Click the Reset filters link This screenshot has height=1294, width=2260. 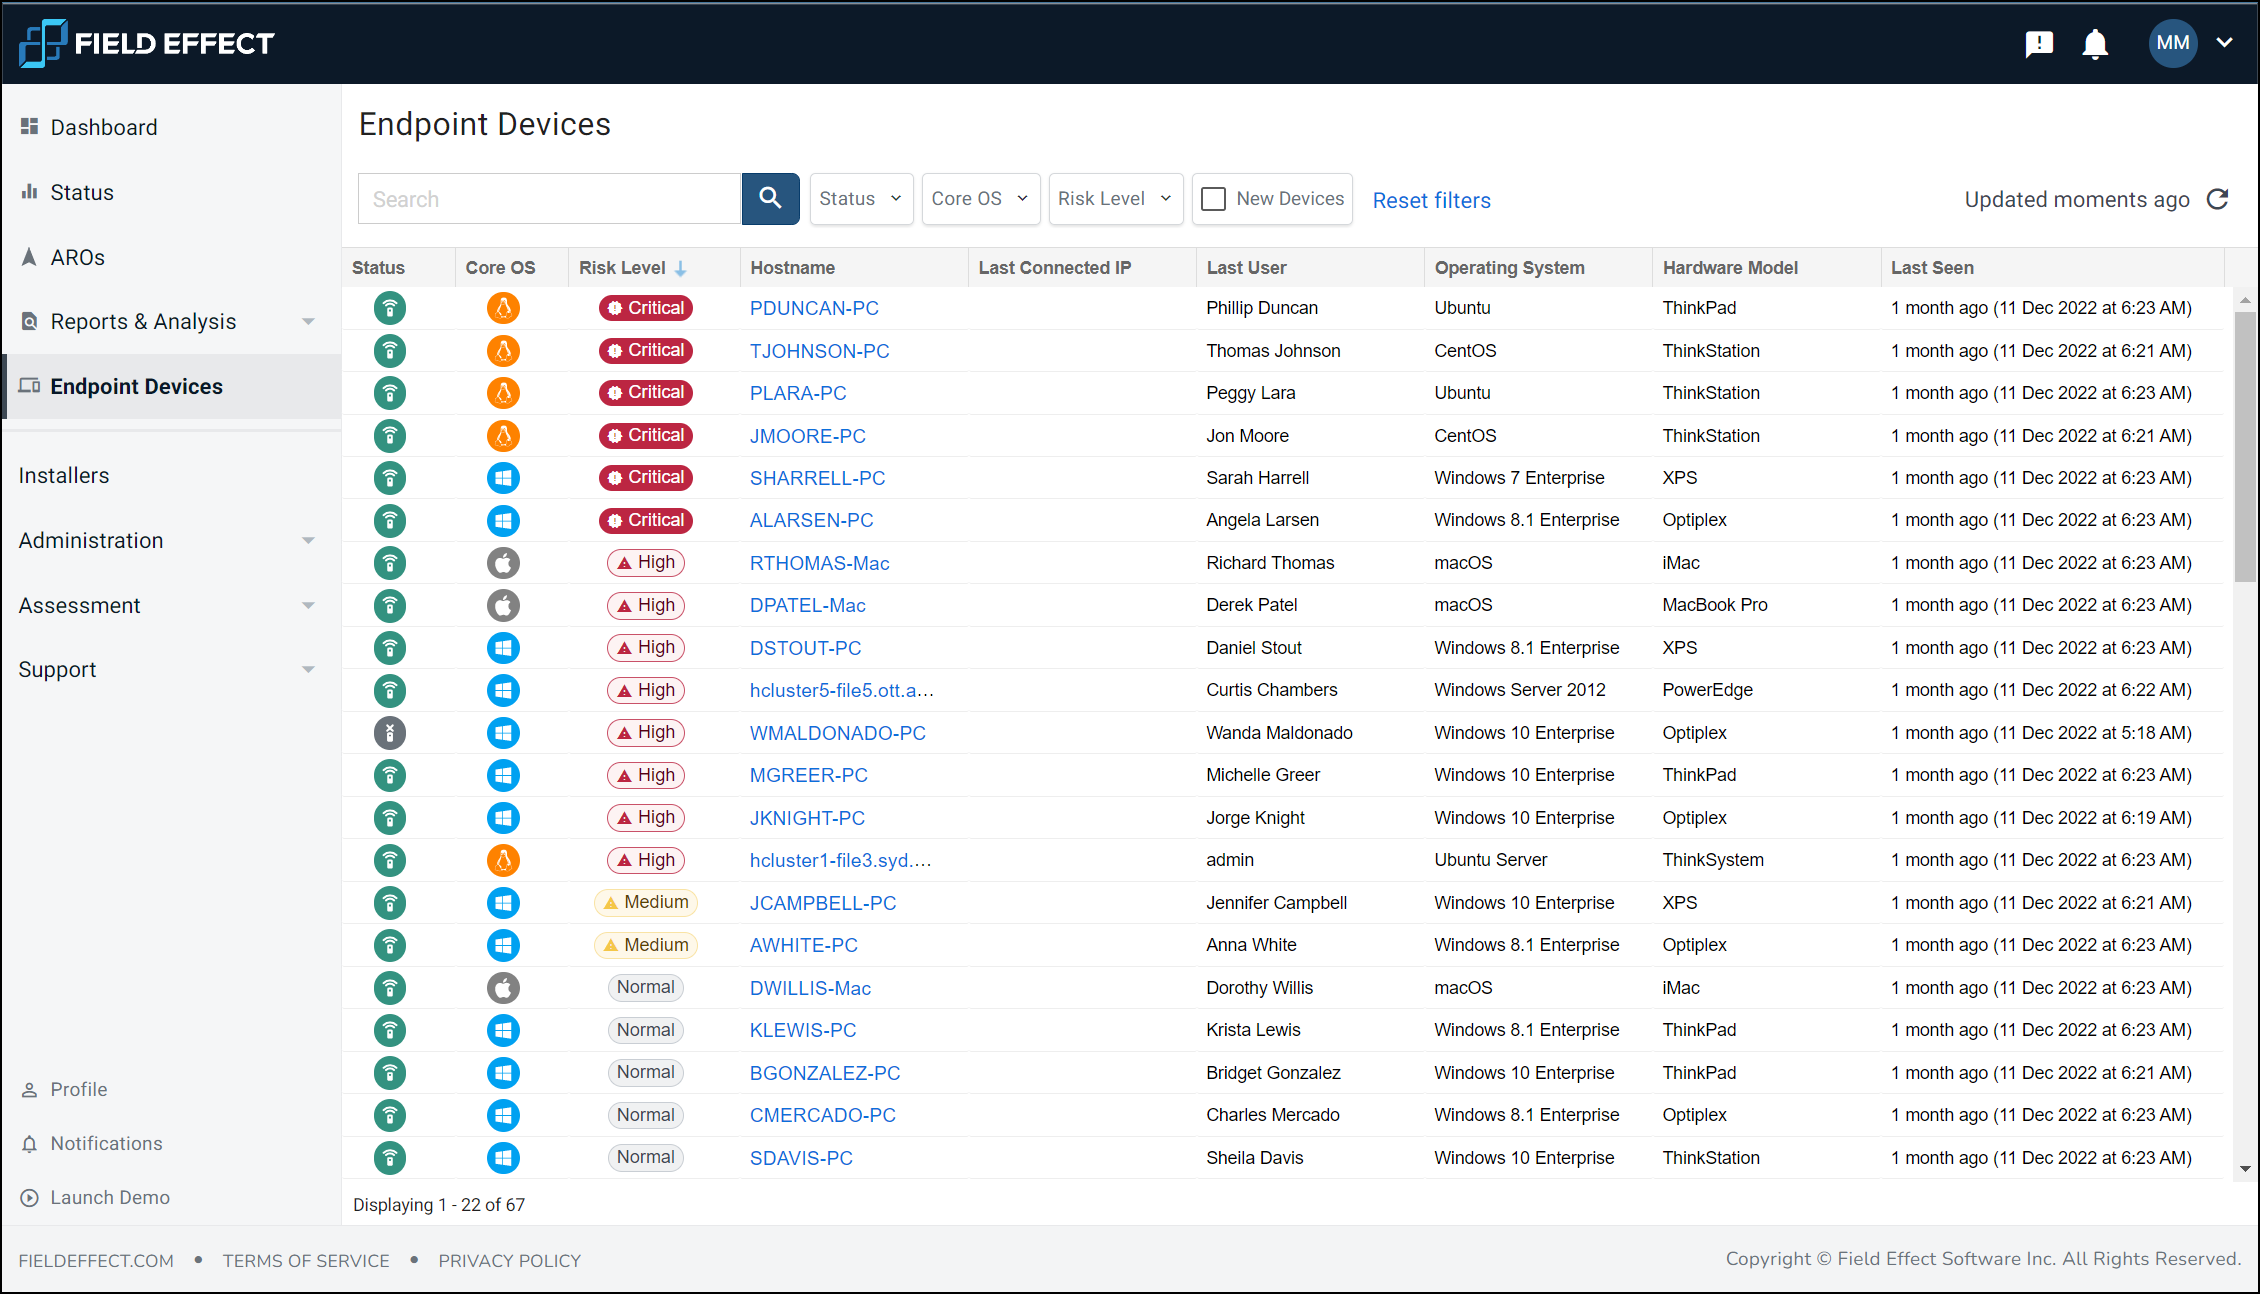(1431, 200)
